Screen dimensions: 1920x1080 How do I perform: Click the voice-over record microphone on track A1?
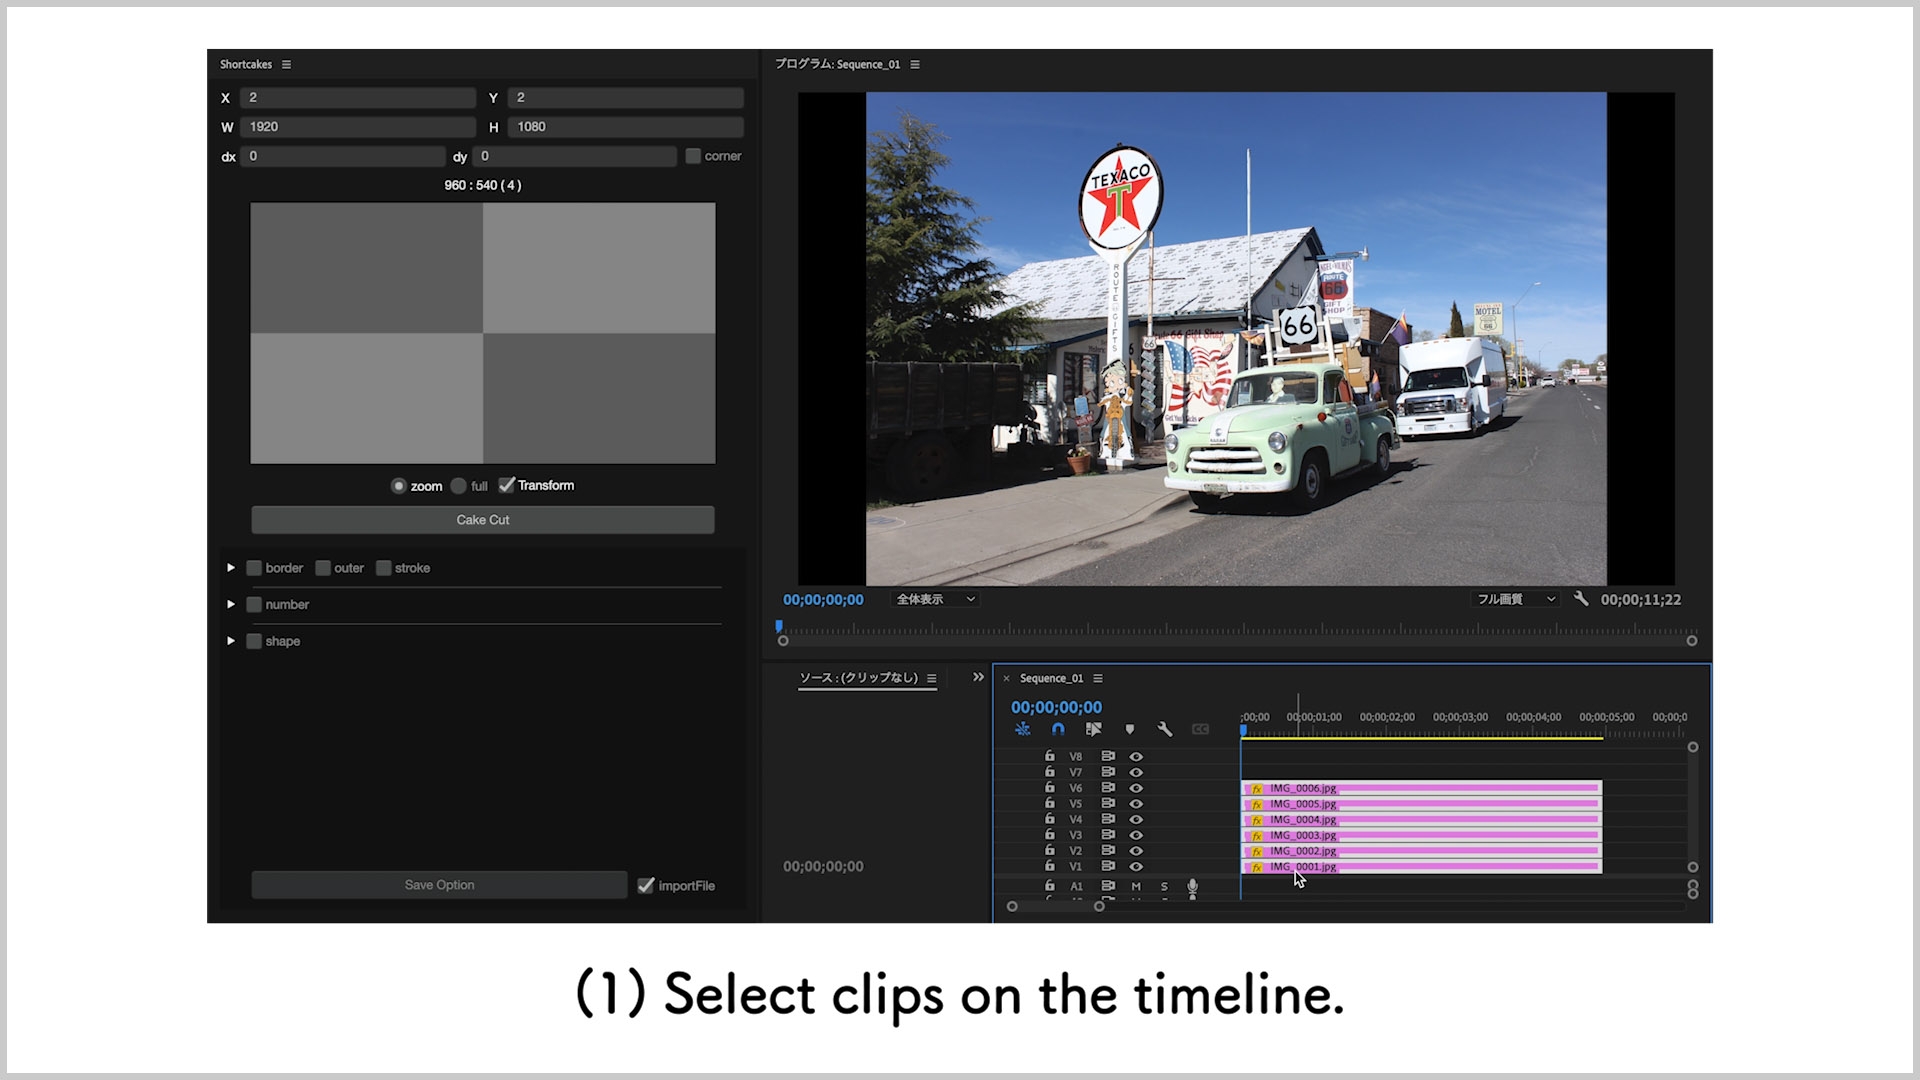[x=1192, y=887]
